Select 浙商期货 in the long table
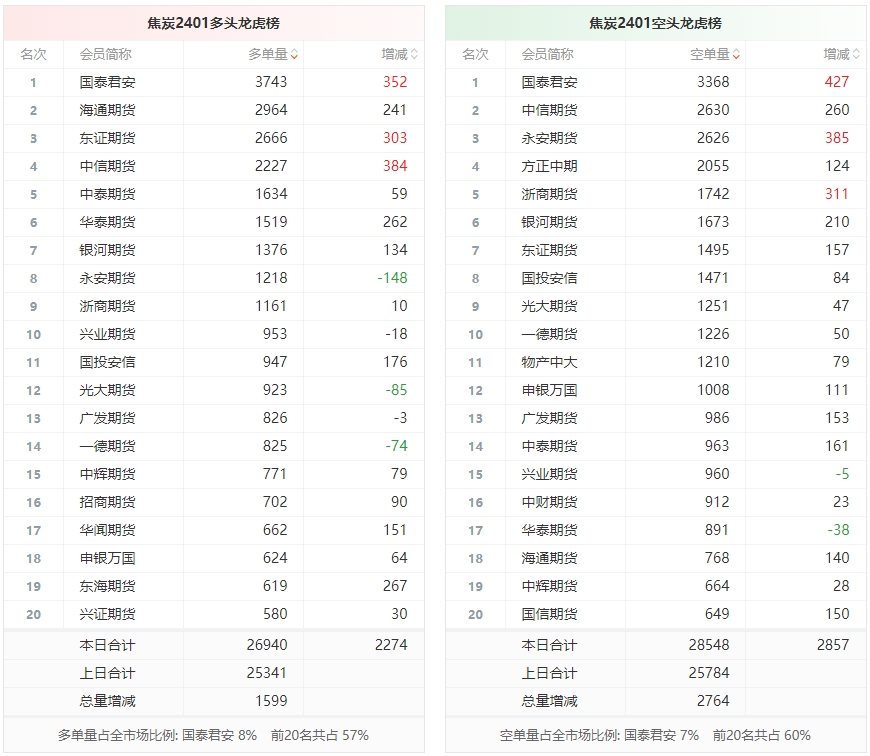 (107, 306)
